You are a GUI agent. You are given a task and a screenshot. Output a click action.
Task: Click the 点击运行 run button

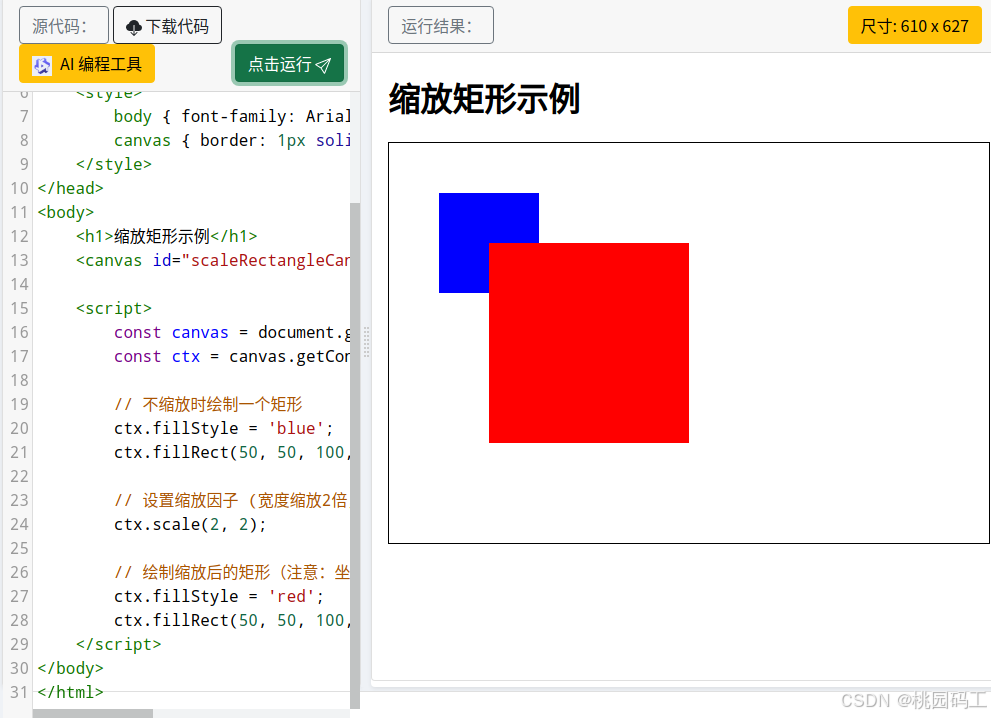pyautogui.click(x=289, y=63)
